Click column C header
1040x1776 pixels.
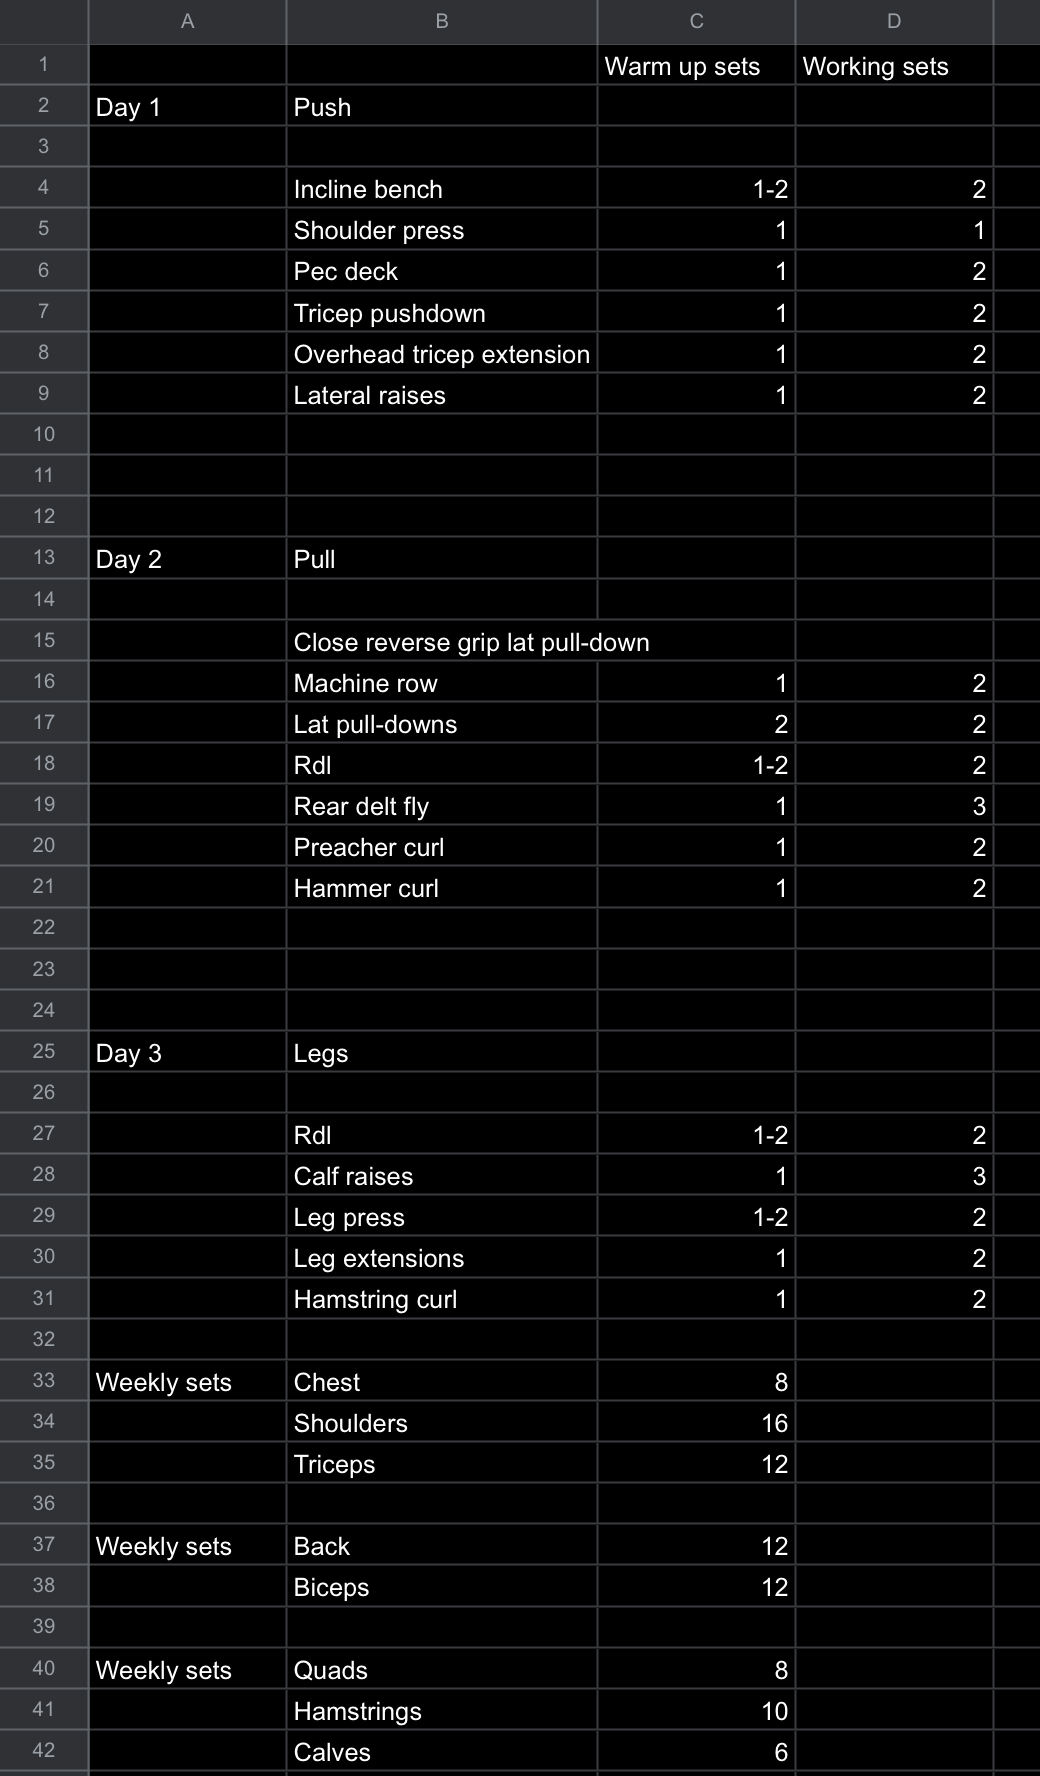696,21
